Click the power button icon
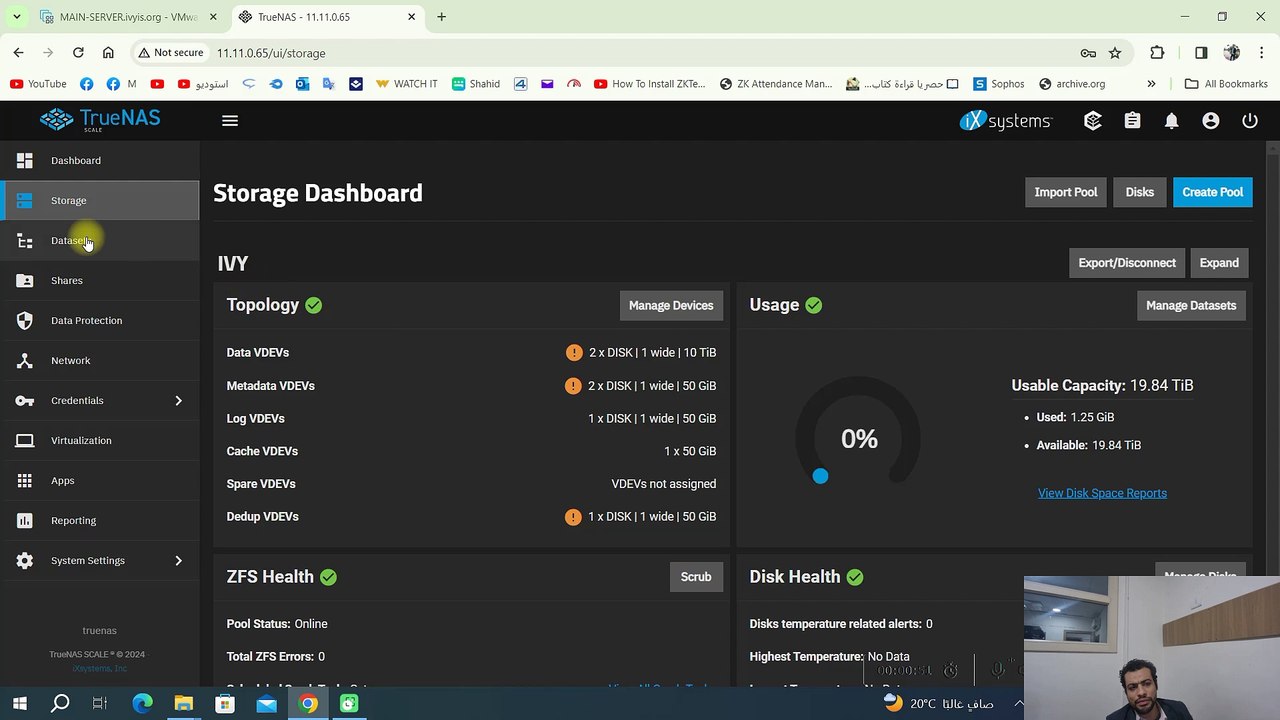 [1250, 120]
